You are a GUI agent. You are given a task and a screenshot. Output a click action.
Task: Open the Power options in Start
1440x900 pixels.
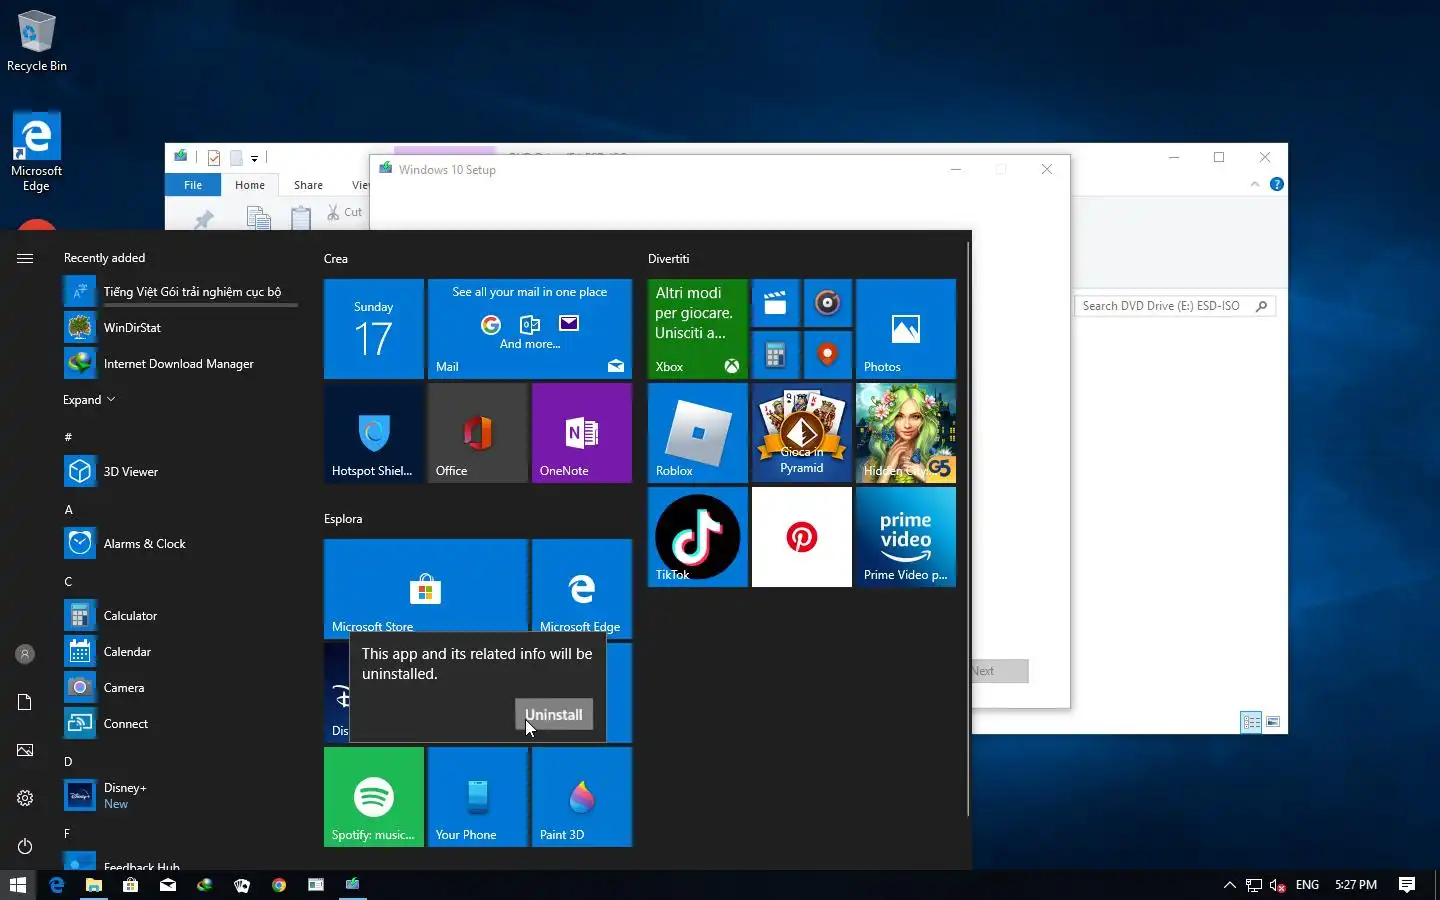25,846
